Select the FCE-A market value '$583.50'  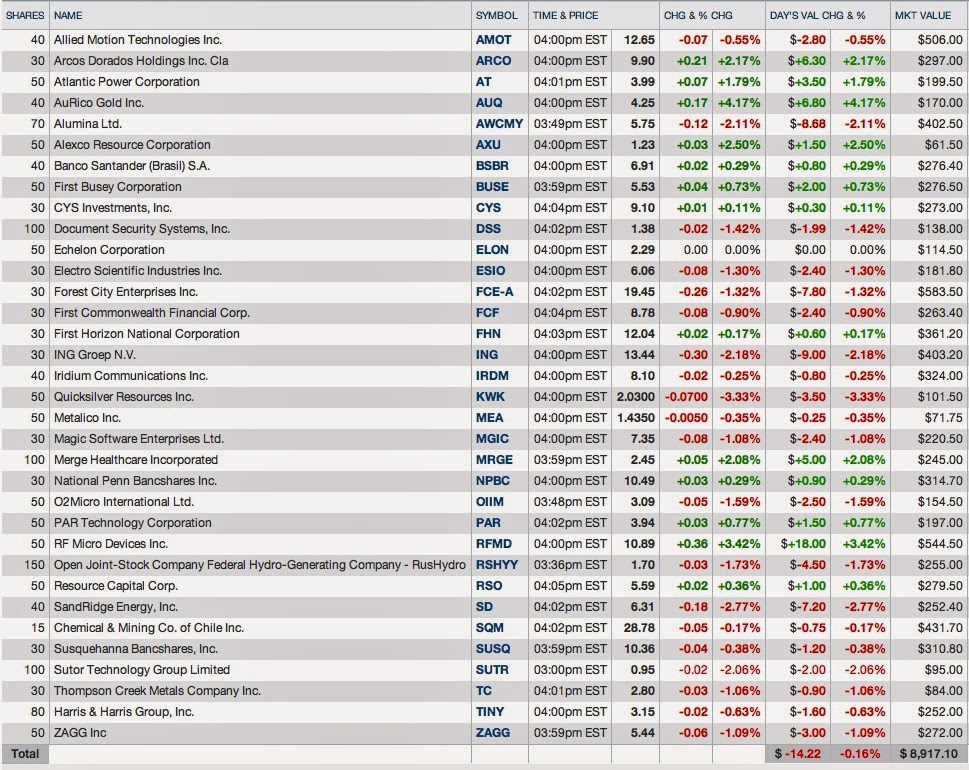tap(940, 292)
